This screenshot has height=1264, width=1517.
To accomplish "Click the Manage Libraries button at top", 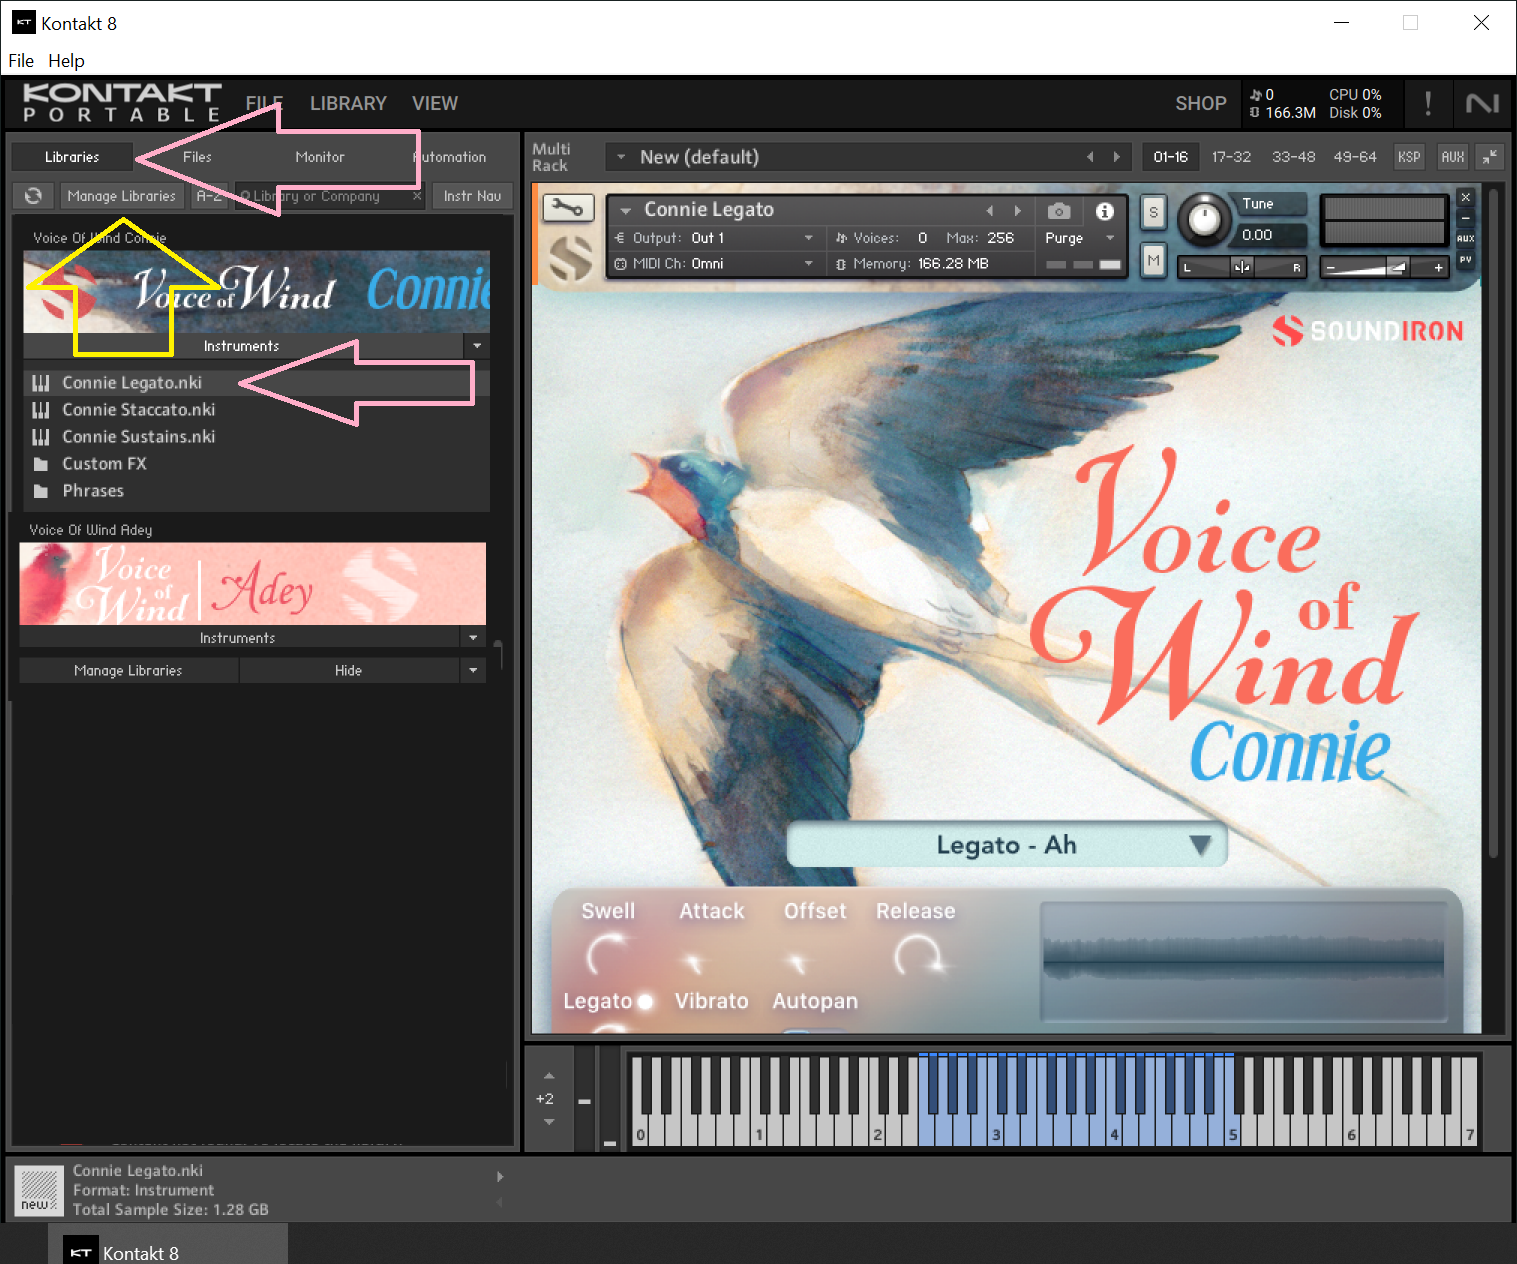I will pyautogui.click(x=121, y=196).
